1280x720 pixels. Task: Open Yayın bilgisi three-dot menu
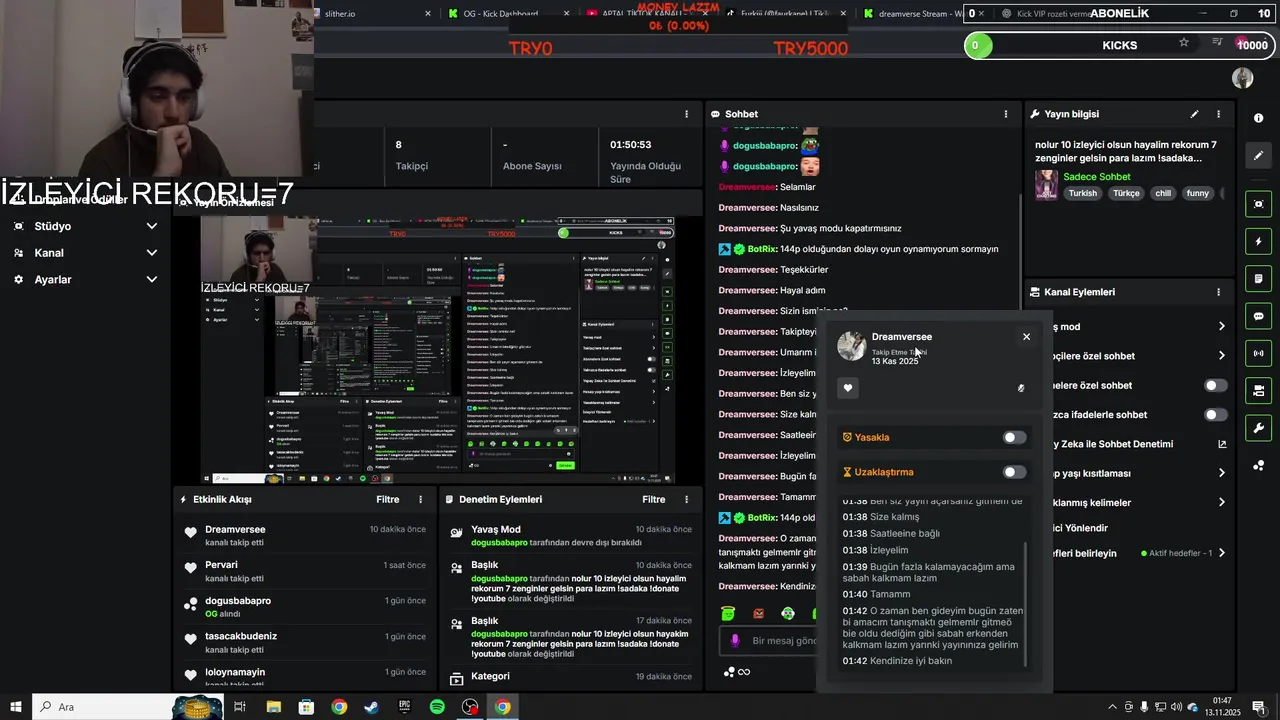point(1218,114)
